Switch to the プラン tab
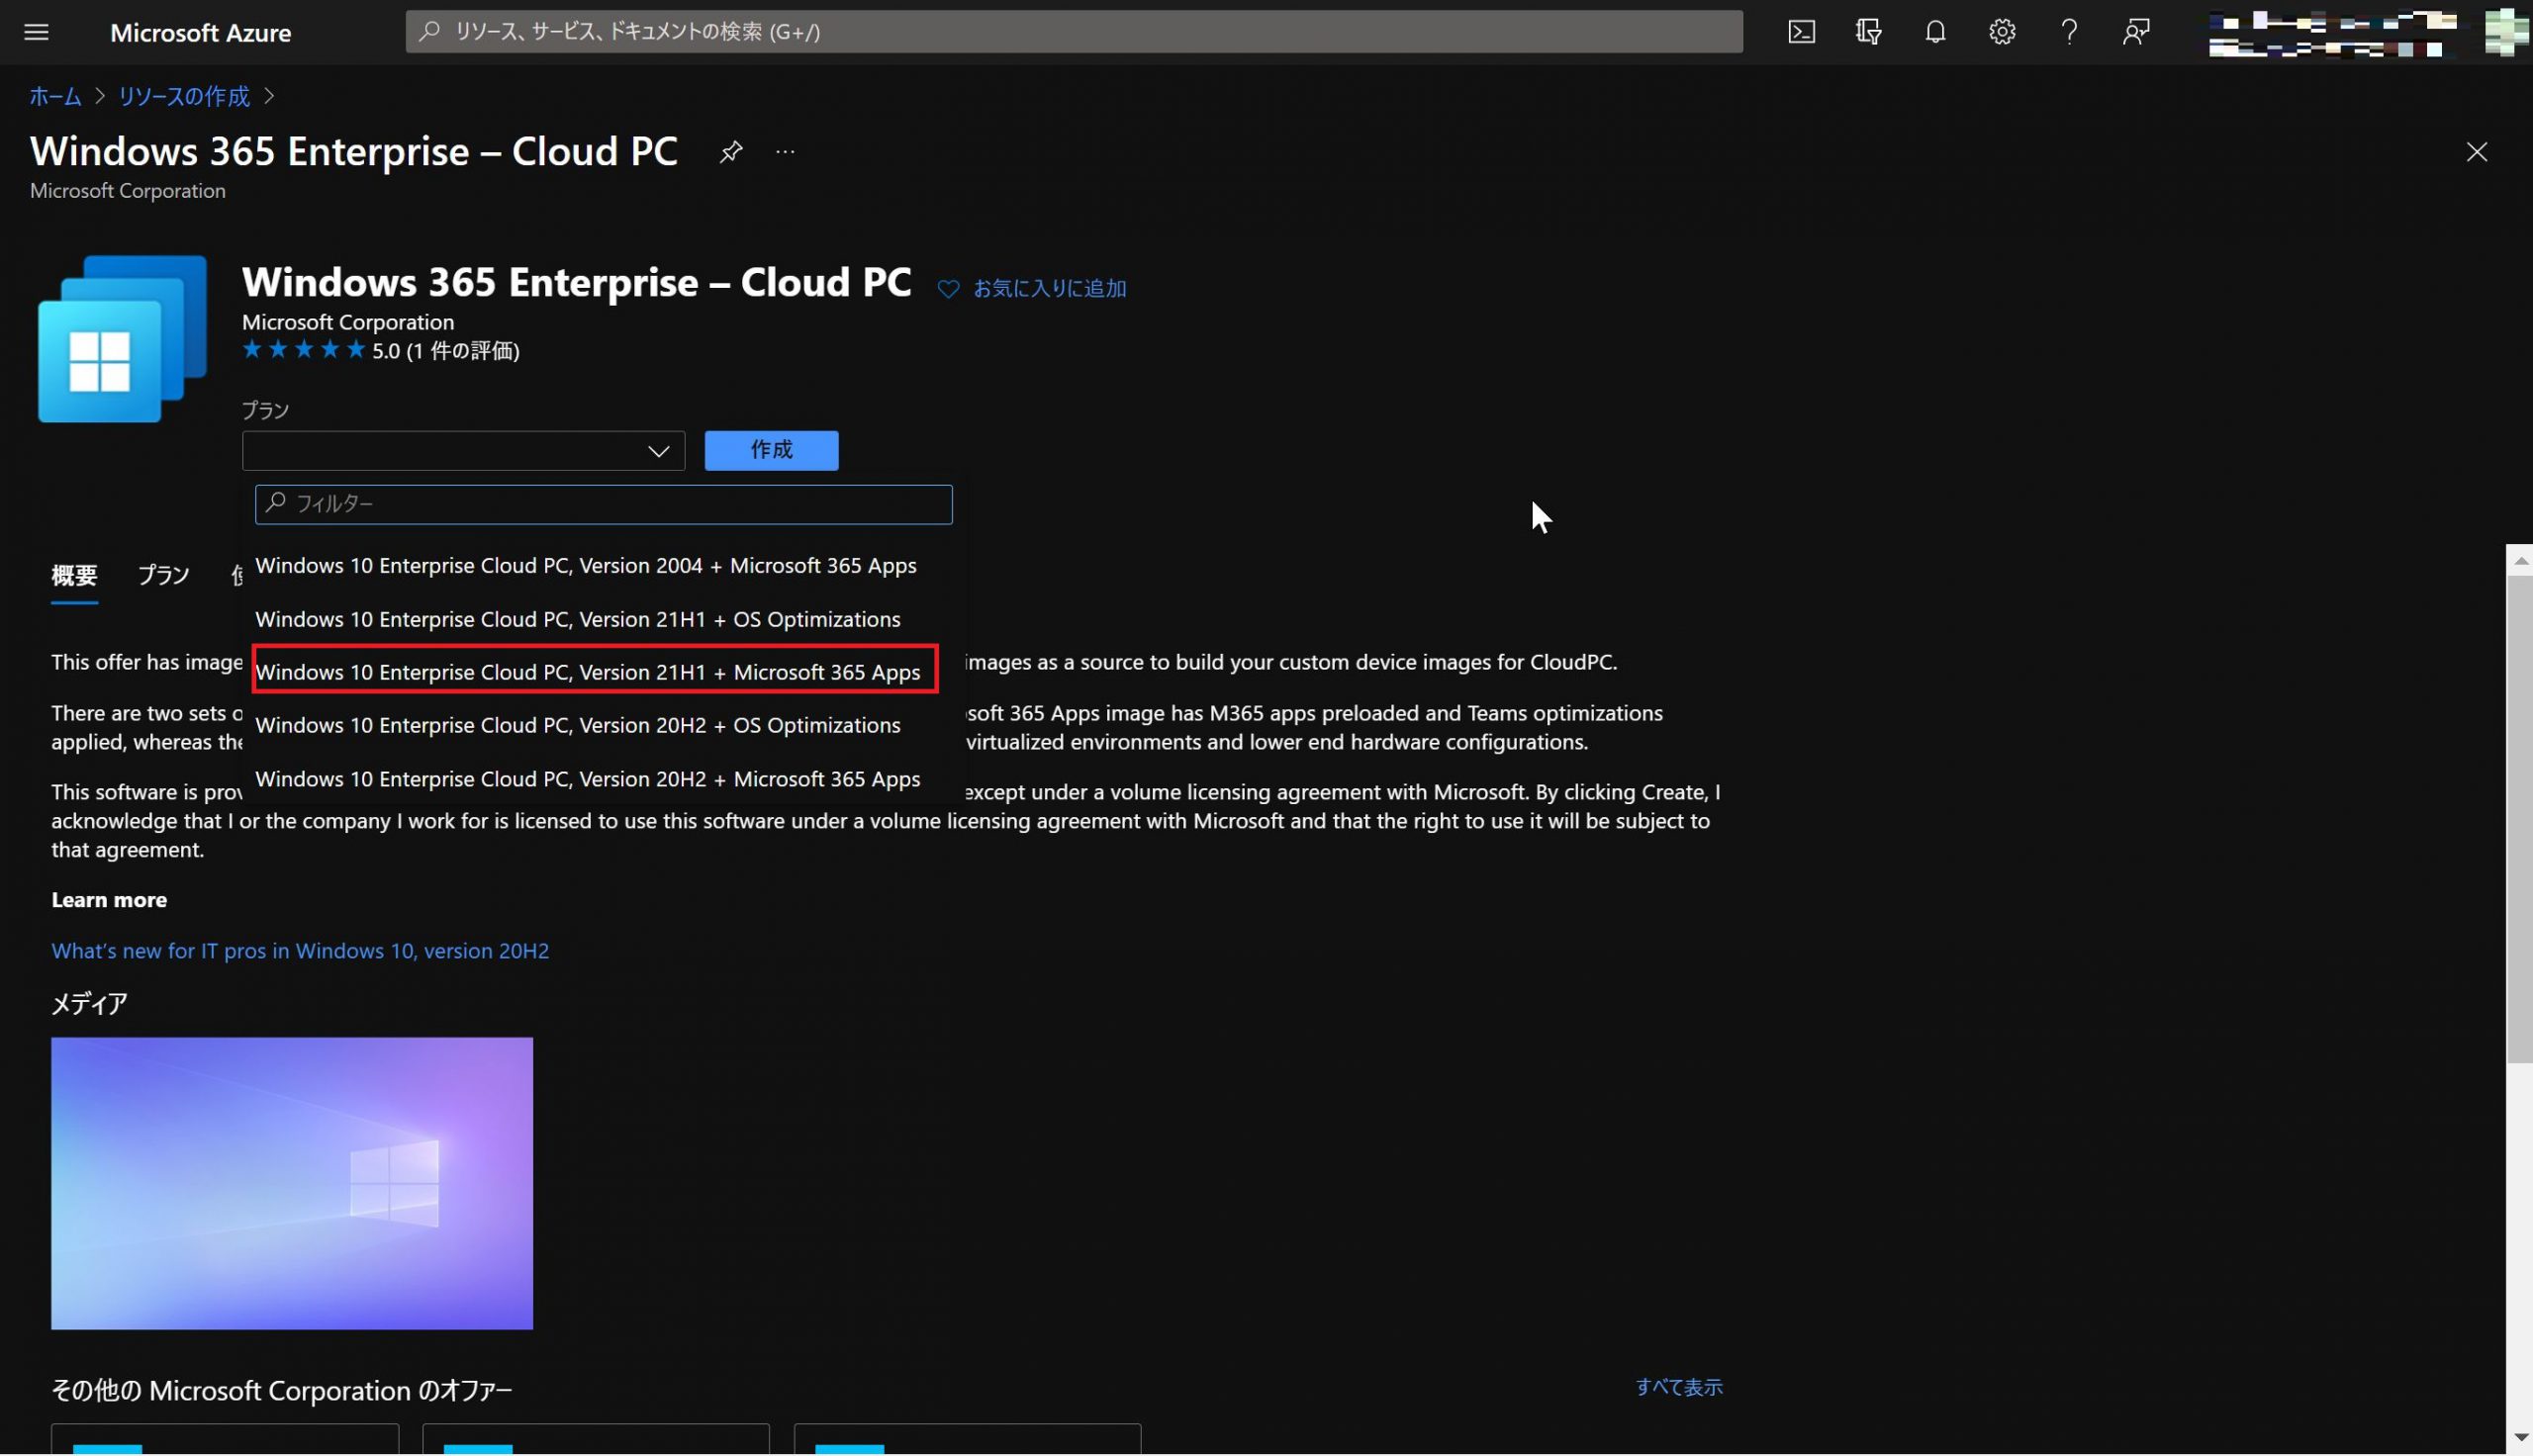This screenshot has width=2533, height=1456. pos(163,575)
